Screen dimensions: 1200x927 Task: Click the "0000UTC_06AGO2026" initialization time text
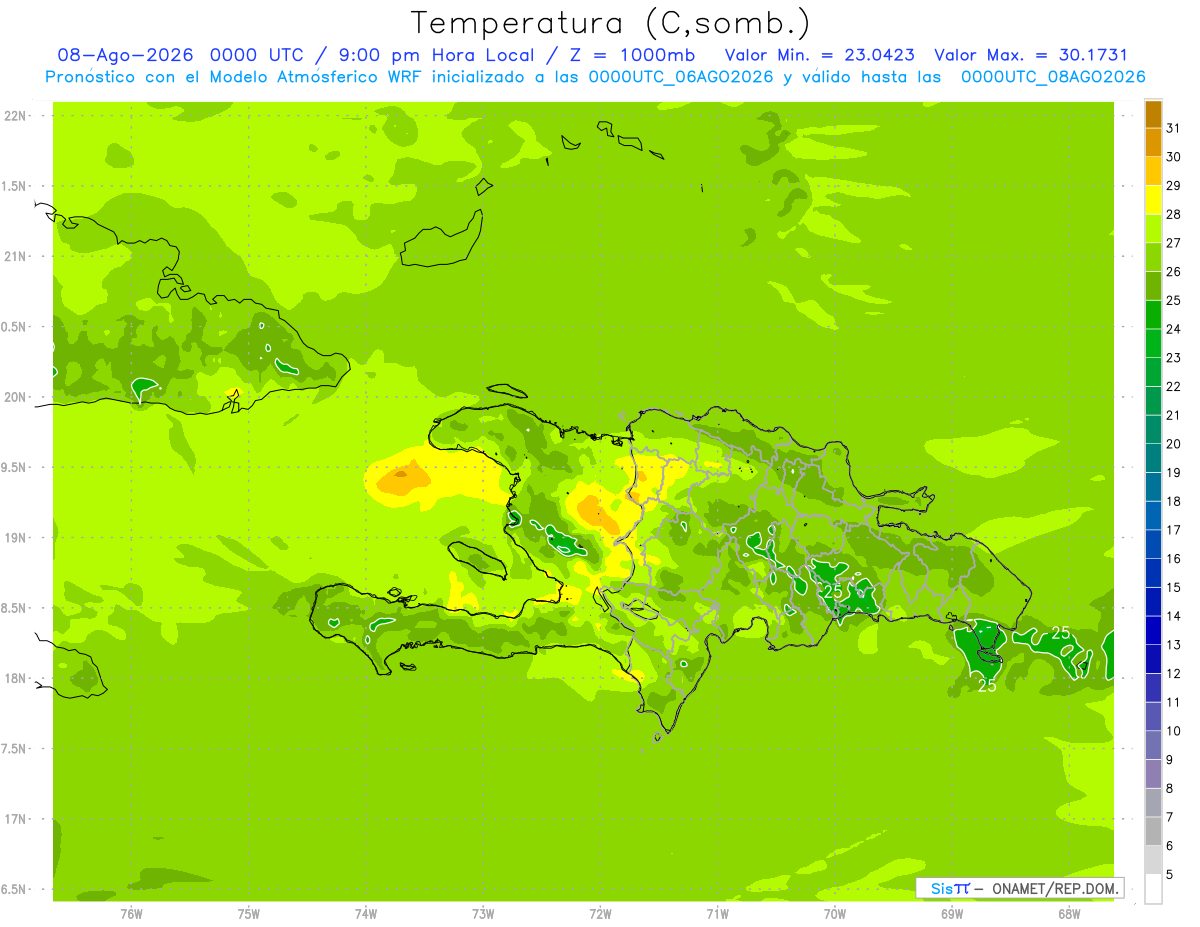click(x=681, y=77)
